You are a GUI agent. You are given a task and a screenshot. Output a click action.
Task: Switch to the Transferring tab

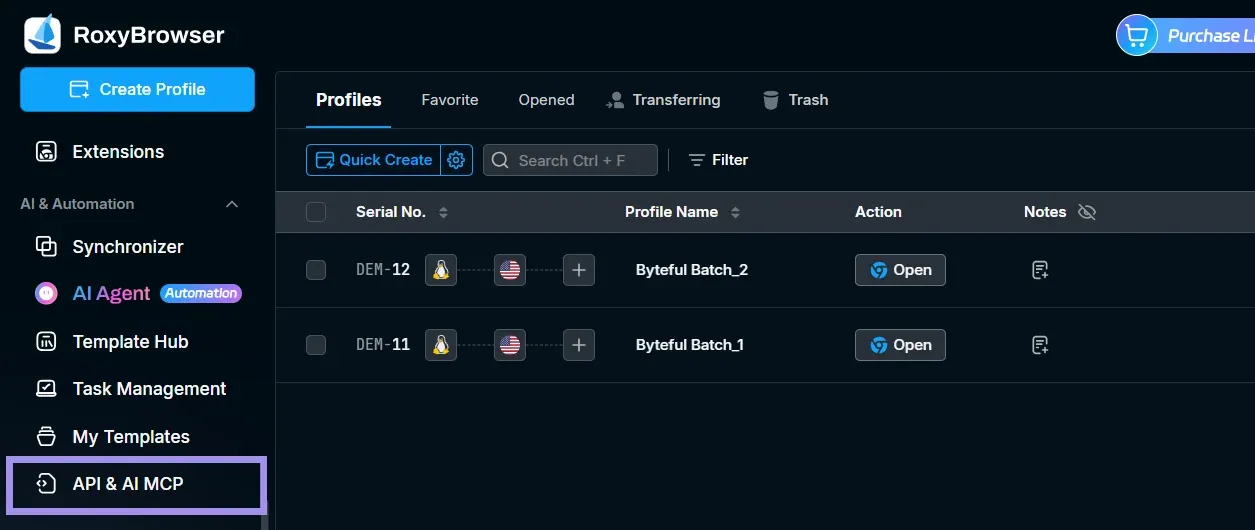[x=663, y=100]
